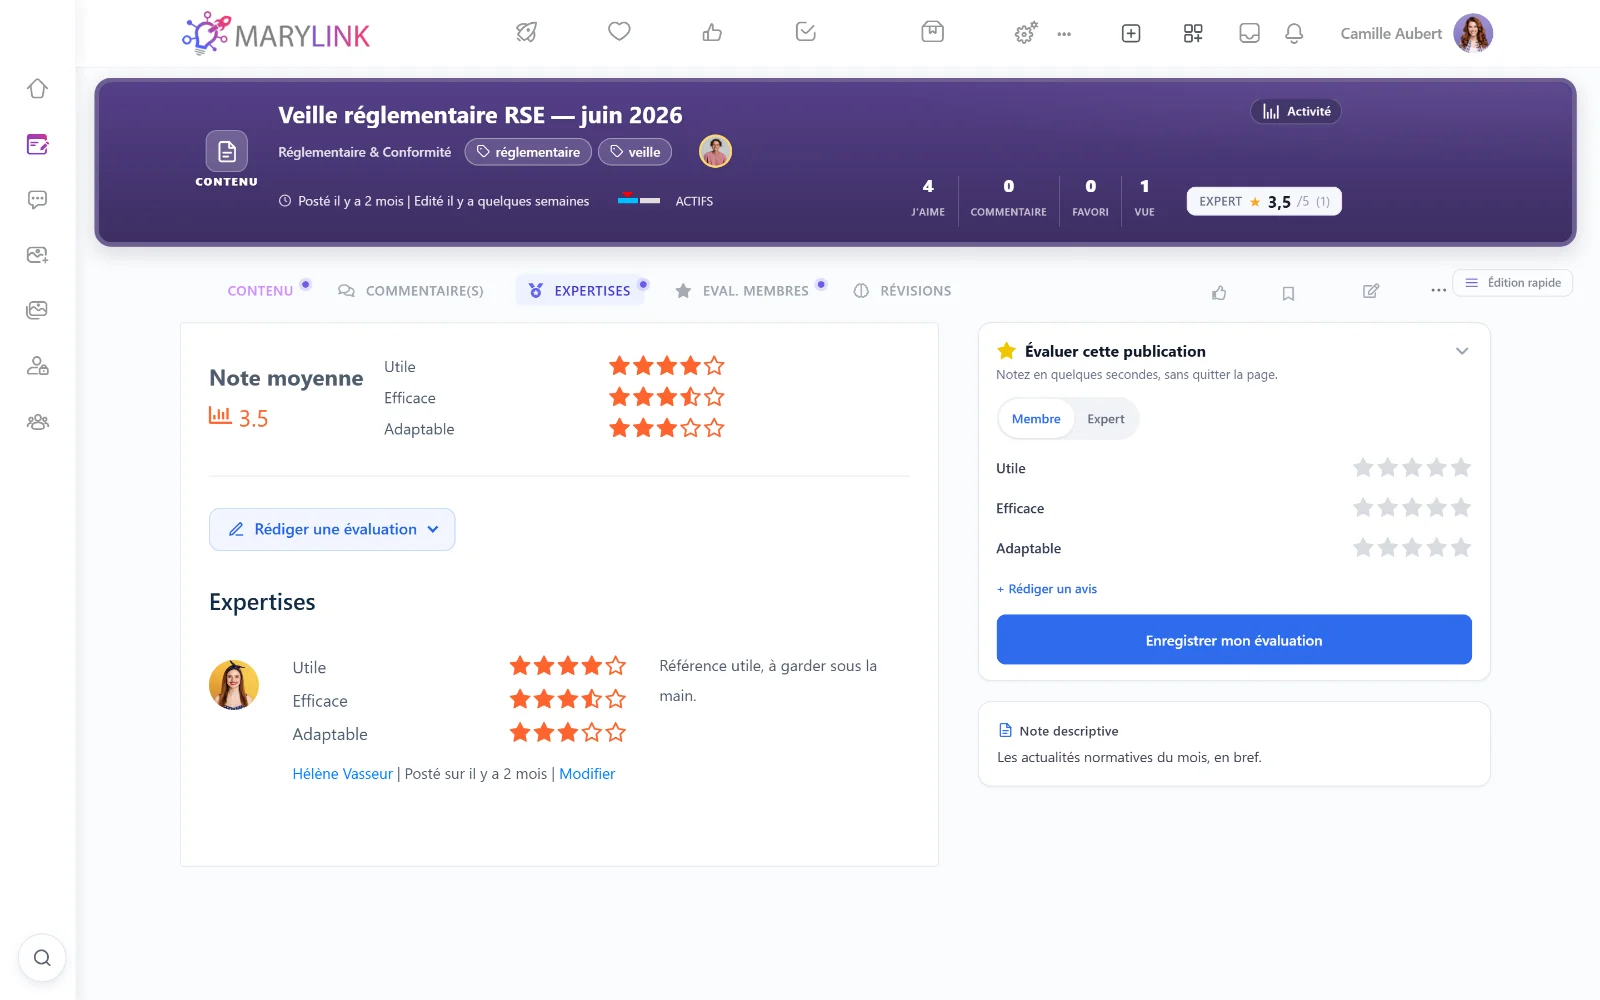1600x1000 pixels.
Task: Rate Utile one star in evaluation panel
Action: click(x=1363, y=467)
